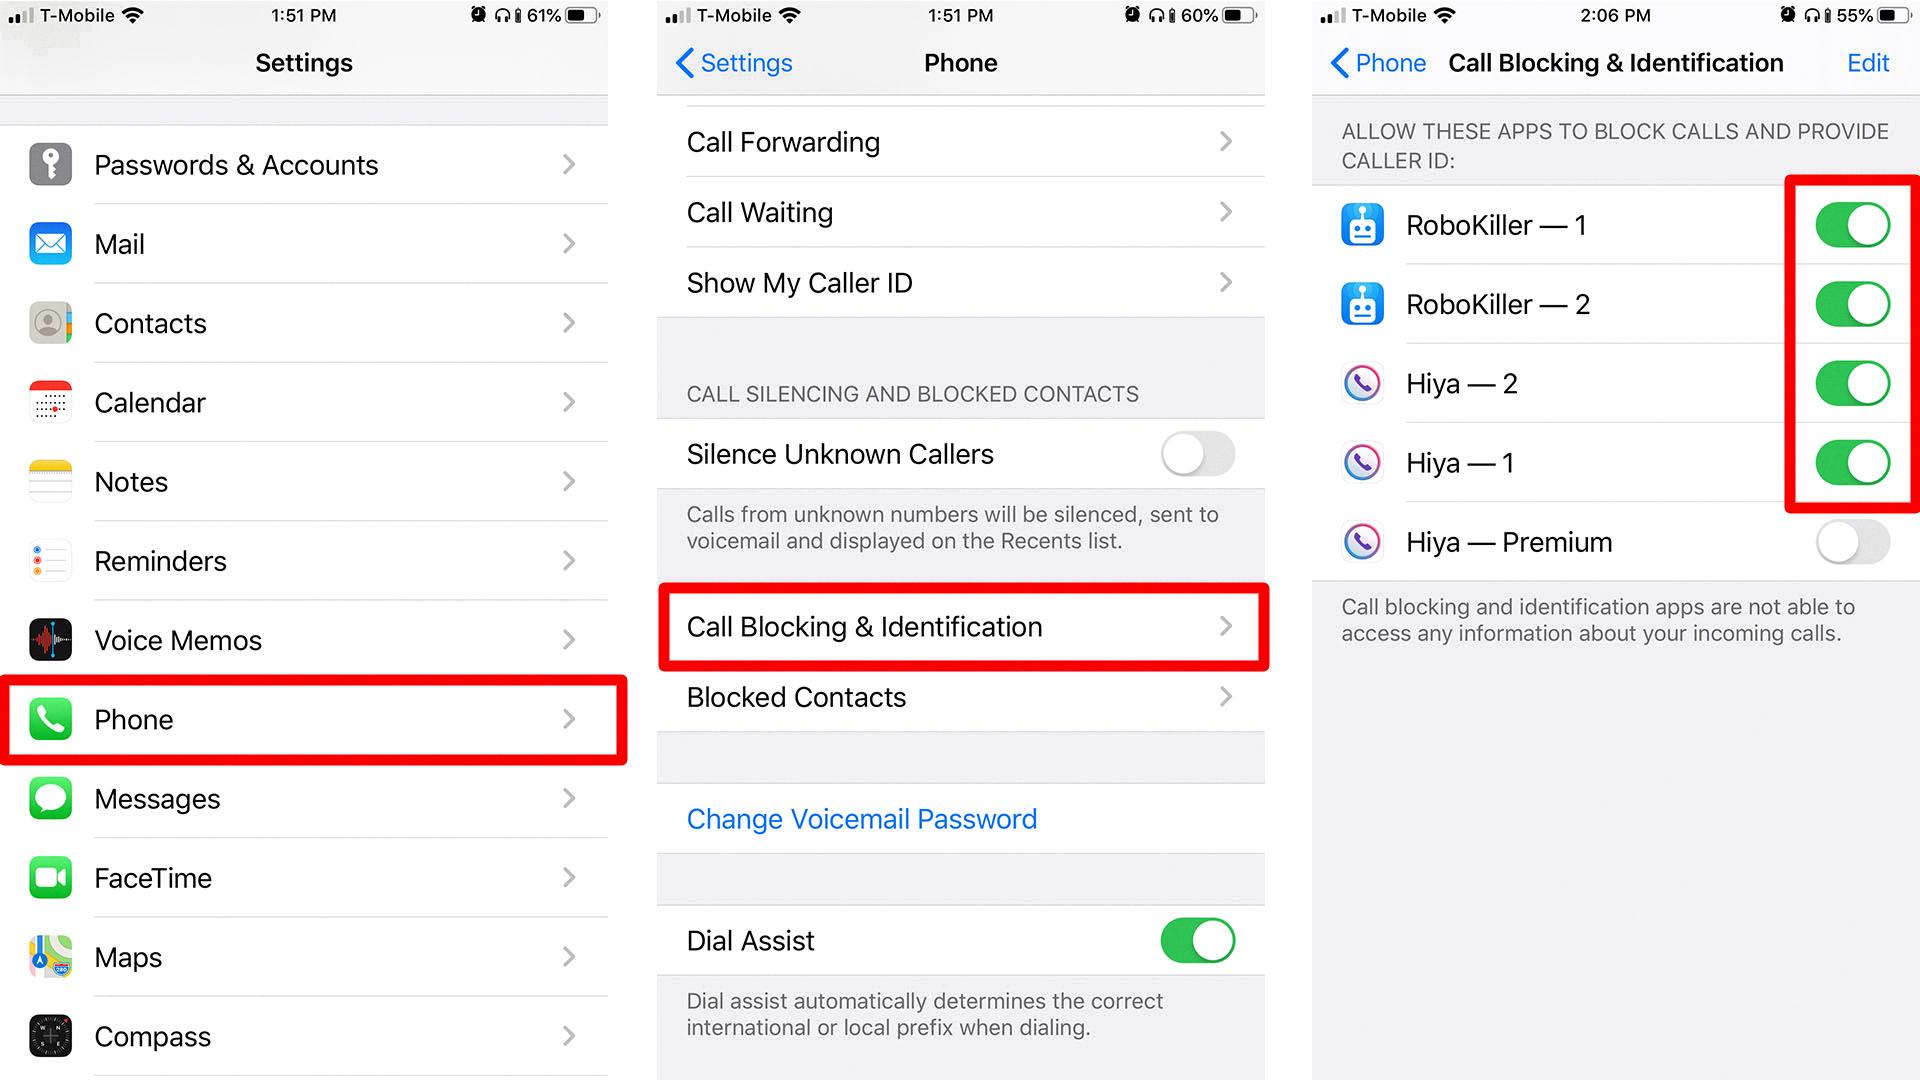
Task: Tap the Hiya app icon (second entry)
Action: click(1364, 463)
